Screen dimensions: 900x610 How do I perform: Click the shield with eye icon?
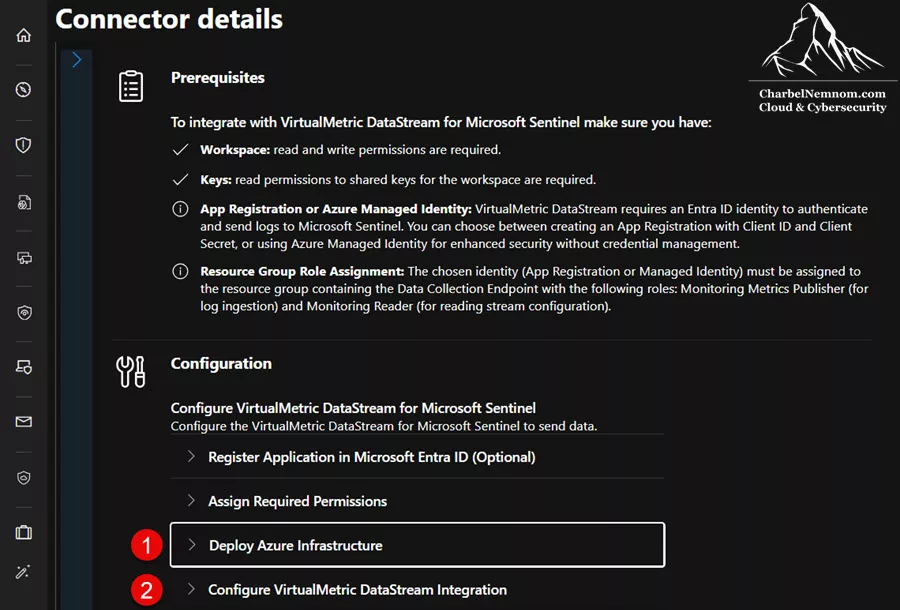(x=24, y=313)
